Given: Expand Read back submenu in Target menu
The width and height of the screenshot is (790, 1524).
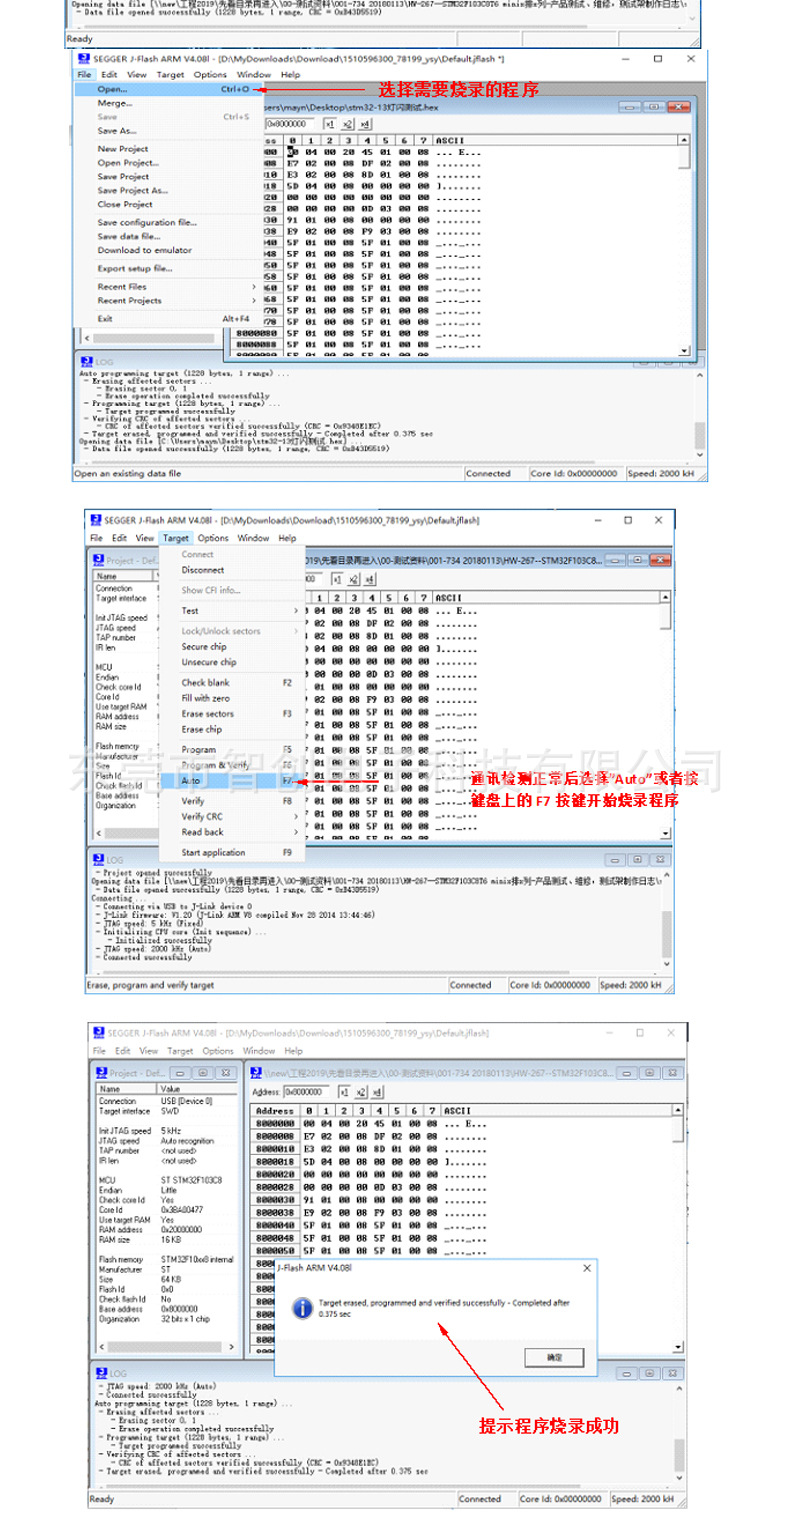Looking at the screenshot, I should point(230,832).
